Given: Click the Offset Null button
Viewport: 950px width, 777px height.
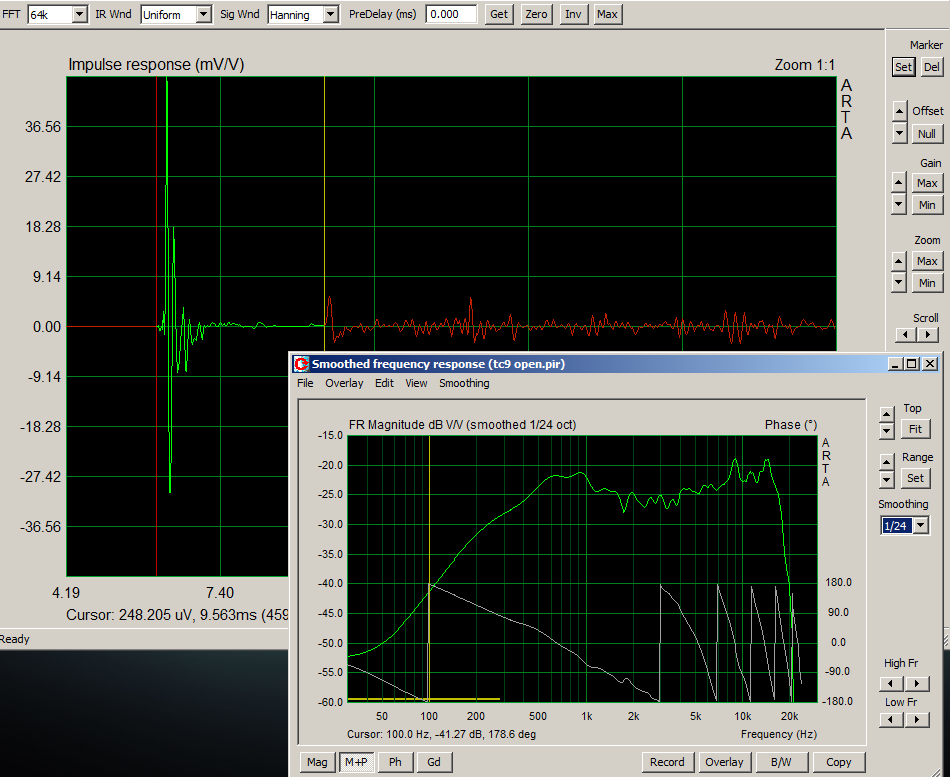Looking at the screenshot, I should (x=927, y=133).
